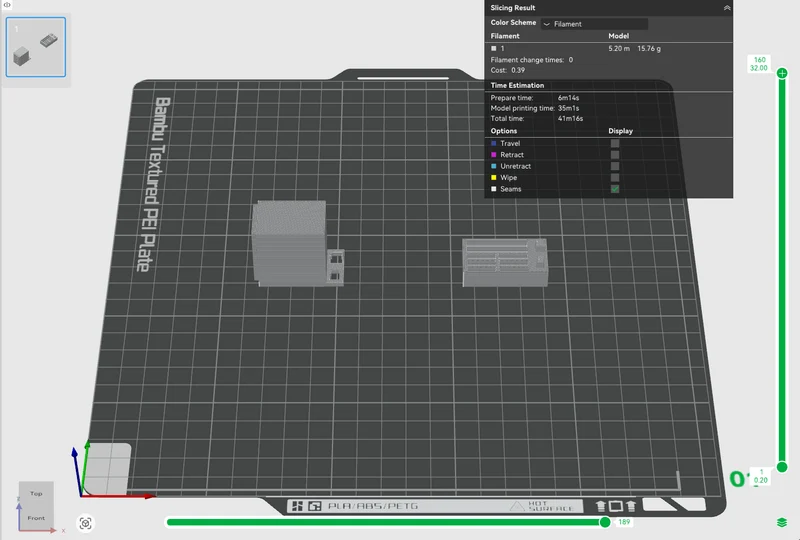Select the plate 1 thumbnail
The width and height of the screenshot is (800, 540).
[x=36, y=47]
